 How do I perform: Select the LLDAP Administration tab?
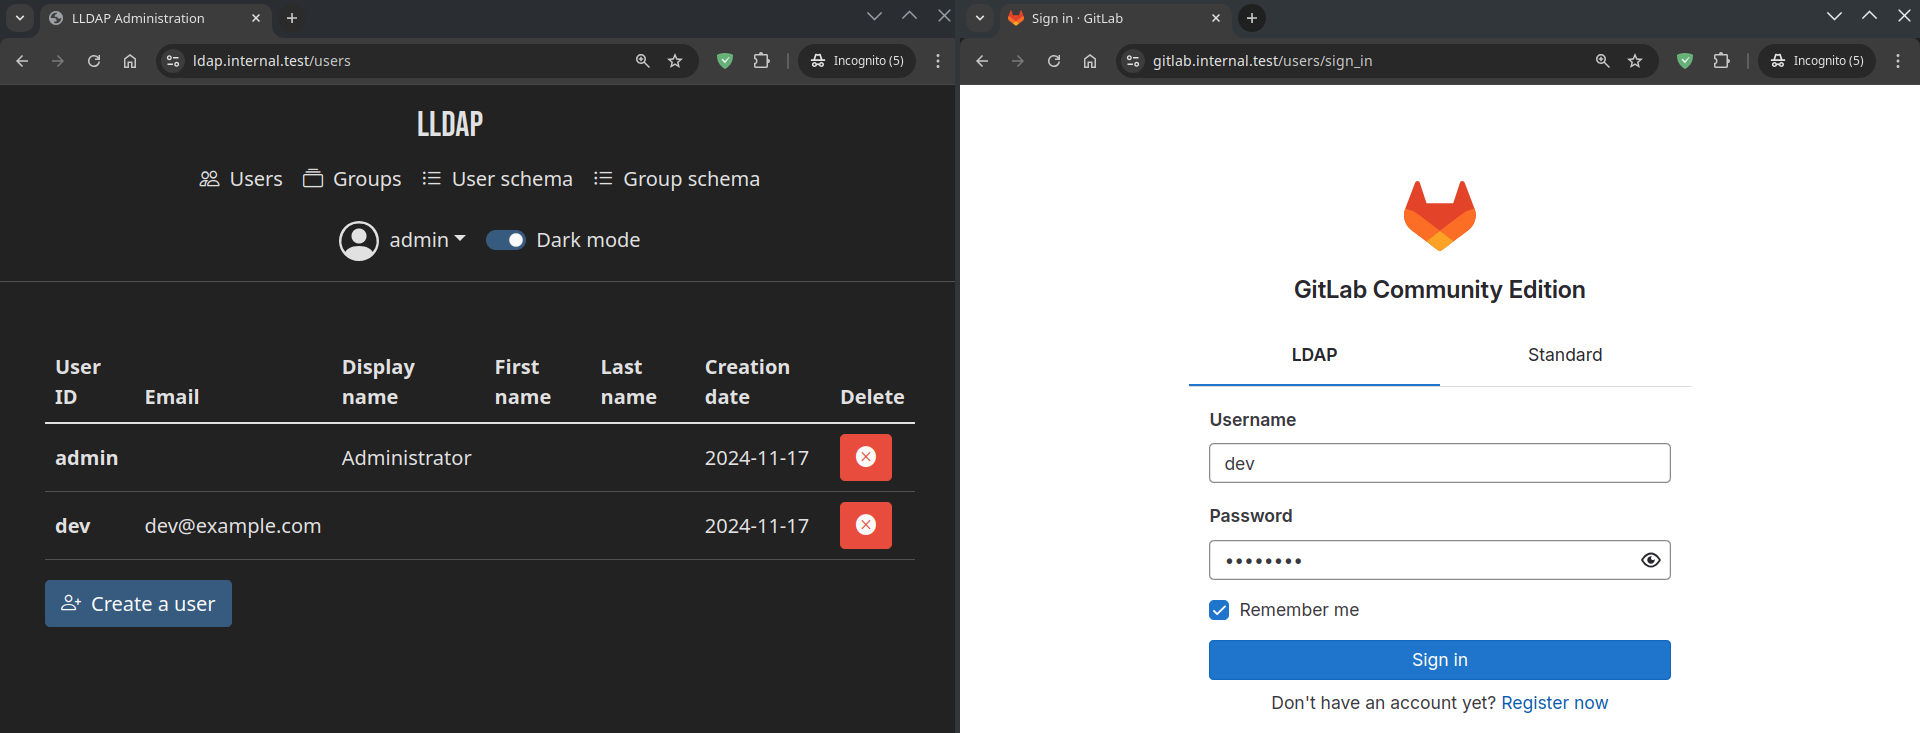155,18
